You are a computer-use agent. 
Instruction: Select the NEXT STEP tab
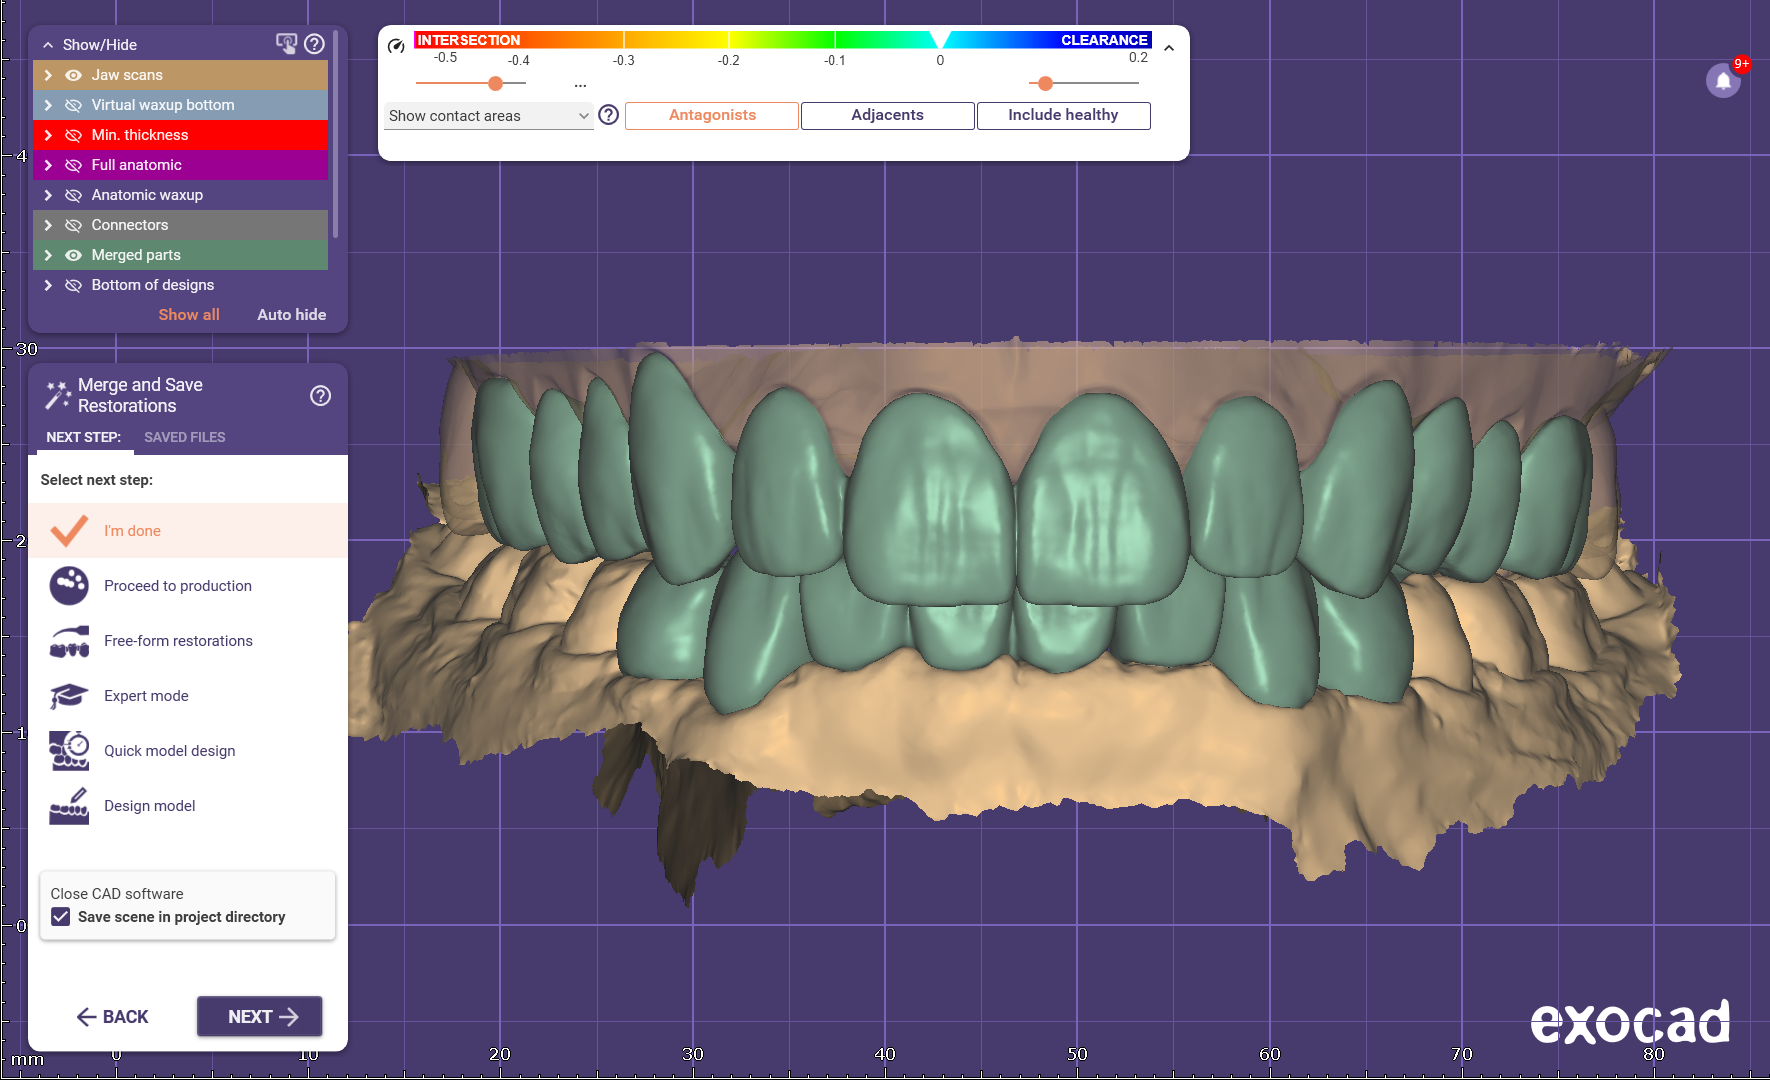(83, 437)
